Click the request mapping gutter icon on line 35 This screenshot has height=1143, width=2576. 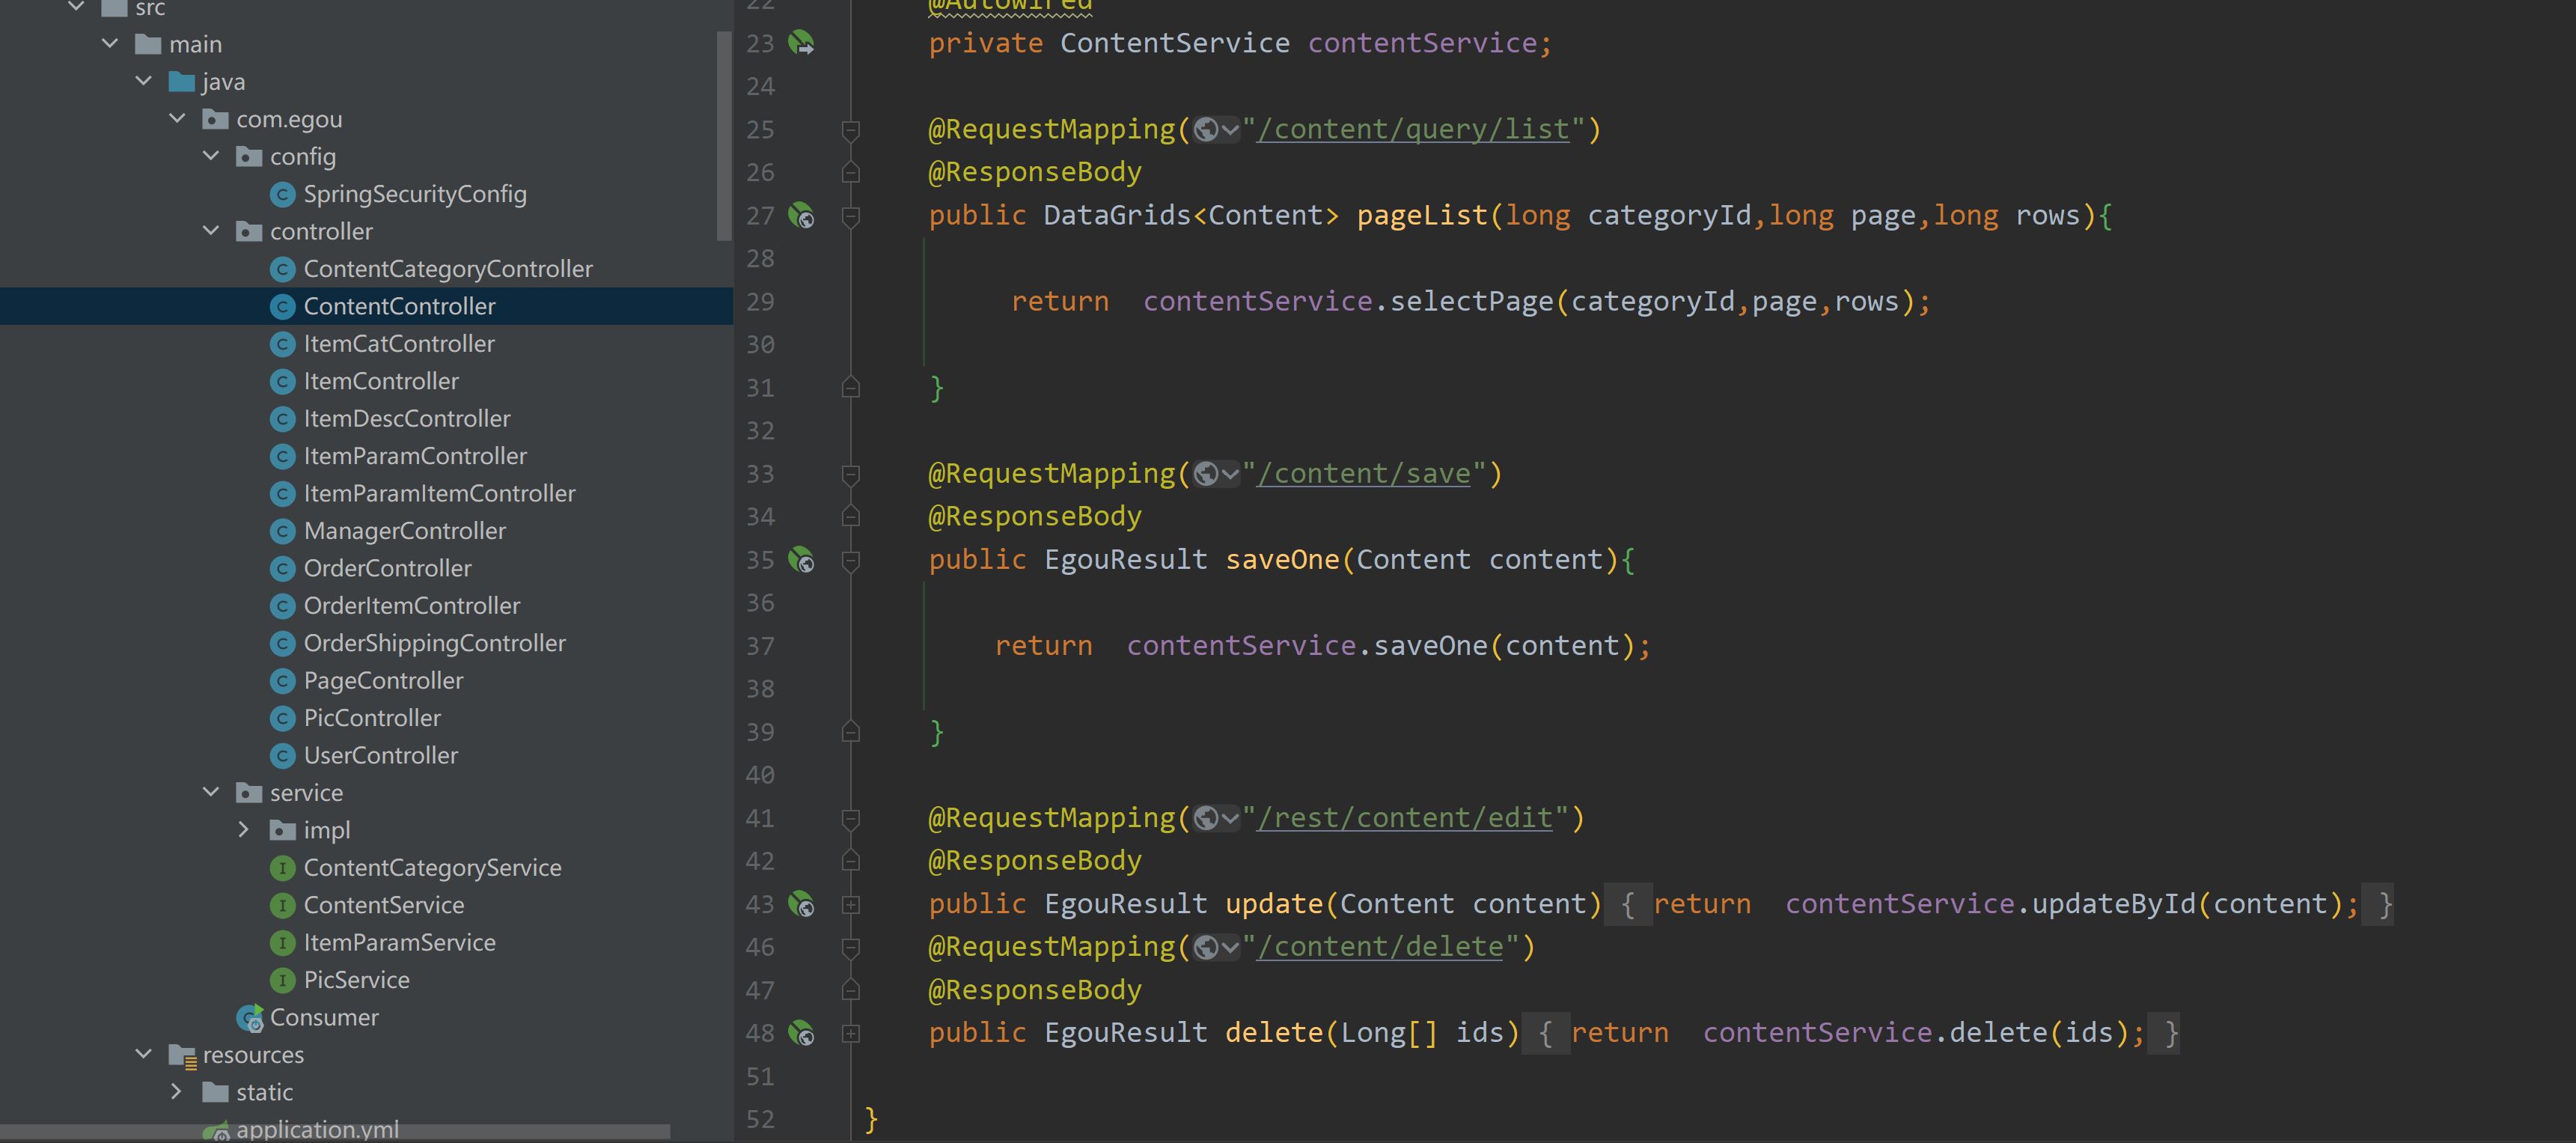pyautogui.click(x=801, y=559)
